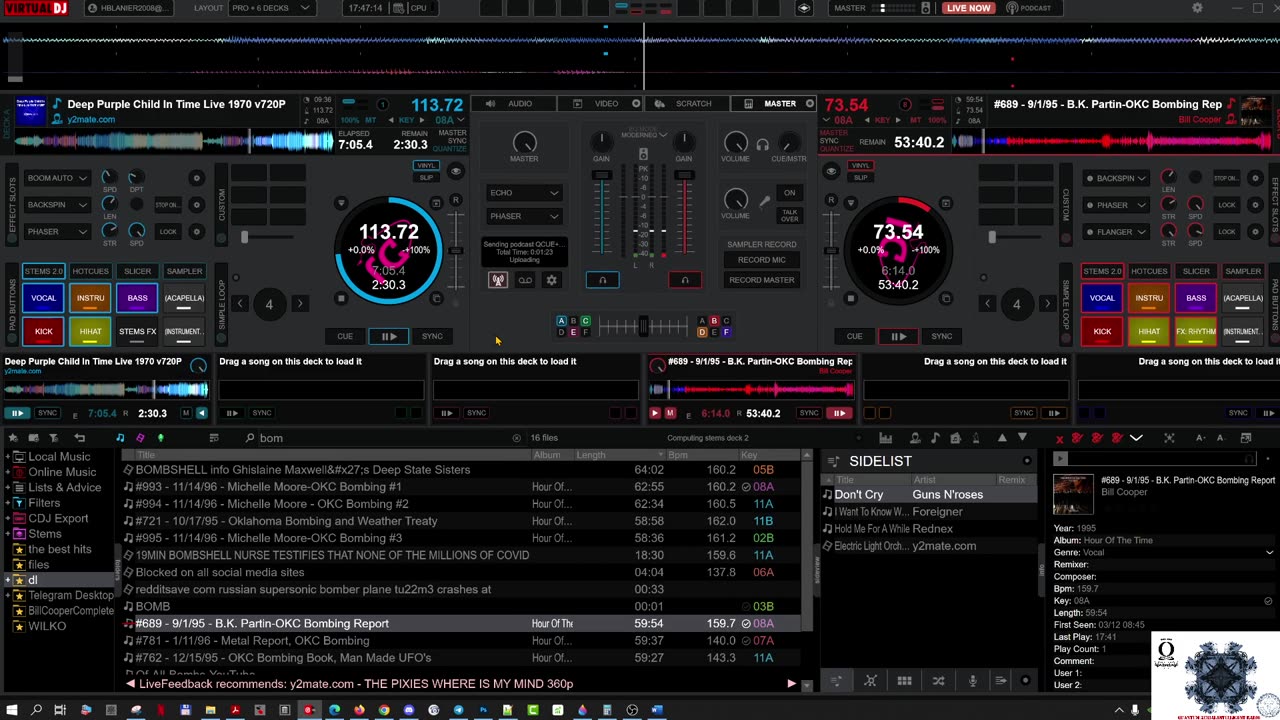Toggle SLIP mode on right deck
This screenshot has width=1280, height=720.
click(860, 177)
